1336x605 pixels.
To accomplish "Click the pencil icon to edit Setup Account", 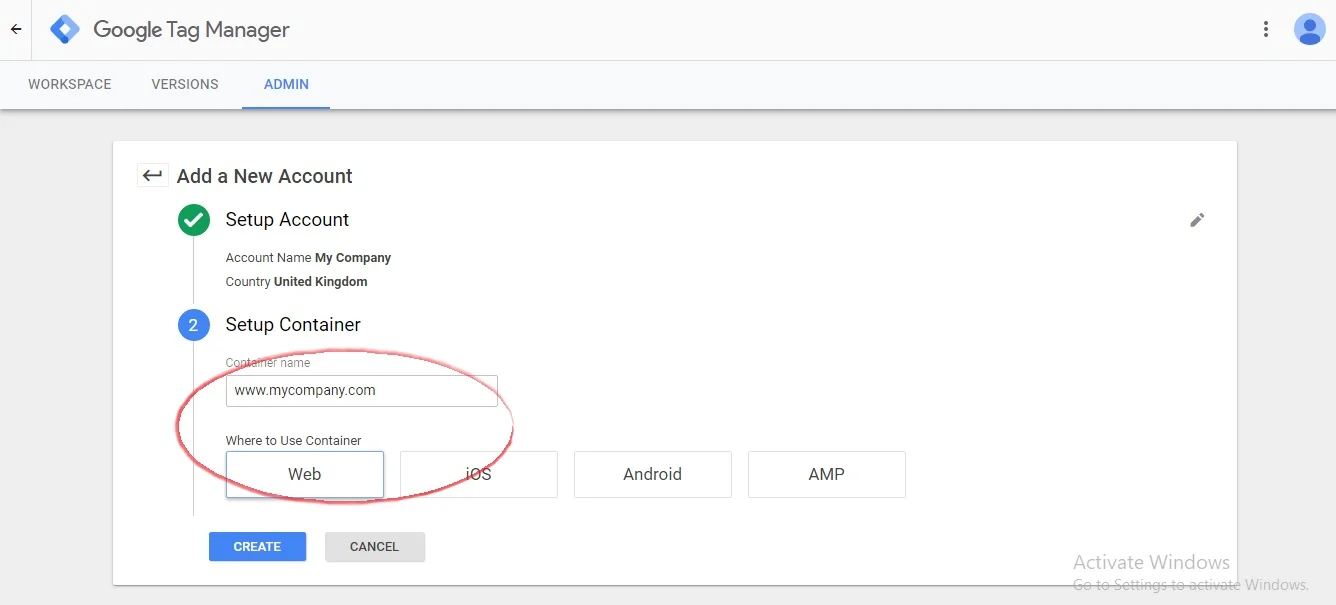I will pyautogui.click(x=1197, y=220).
